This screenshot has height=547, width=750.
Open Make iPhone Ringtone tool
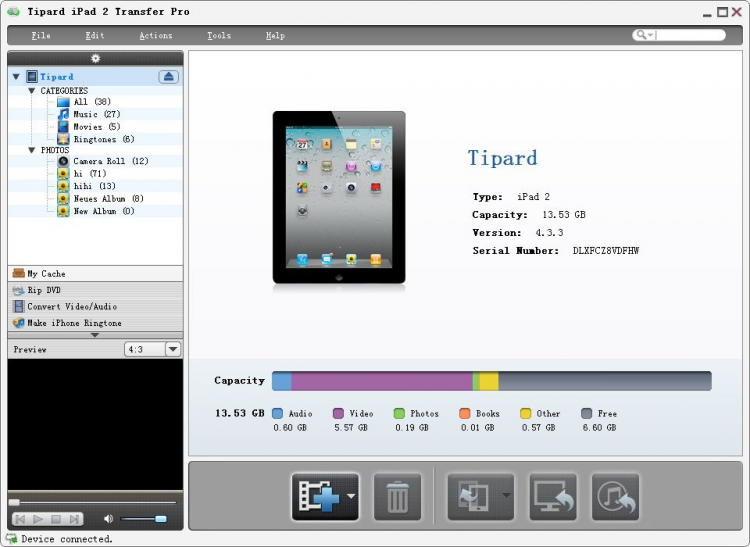click(x=95, y=323)
